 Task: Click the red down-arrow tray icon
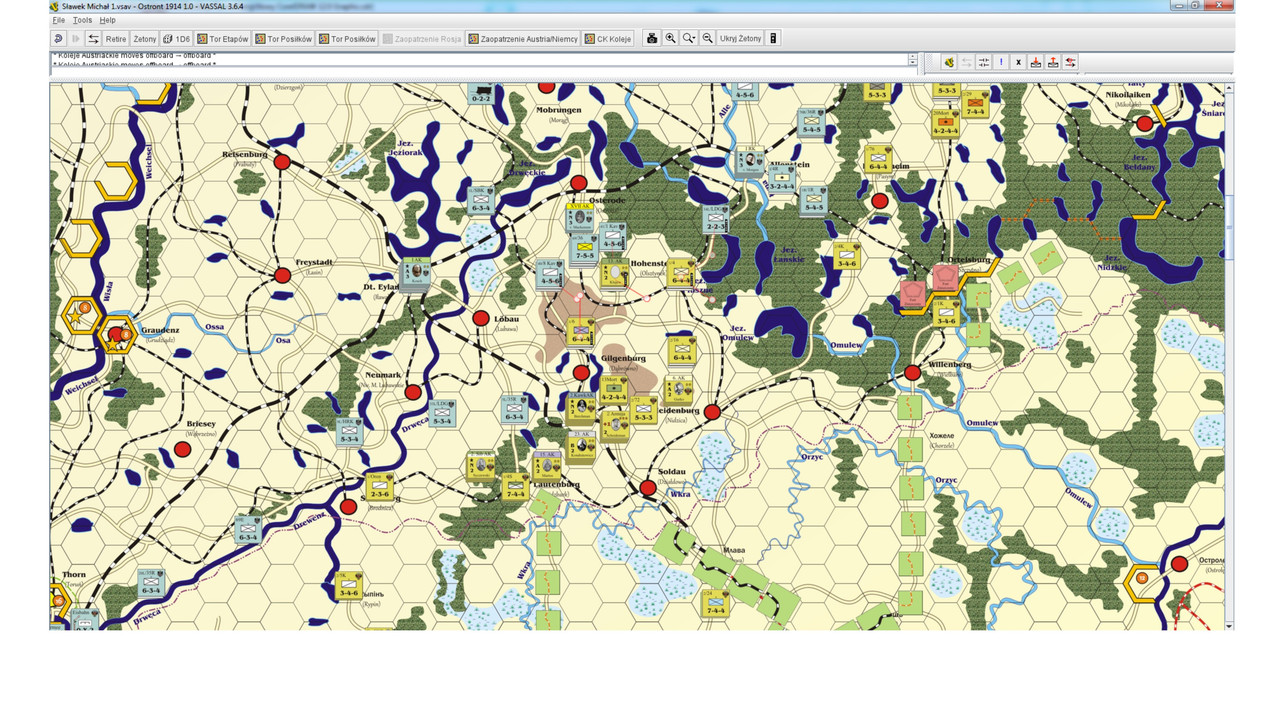coord(1036,62)
